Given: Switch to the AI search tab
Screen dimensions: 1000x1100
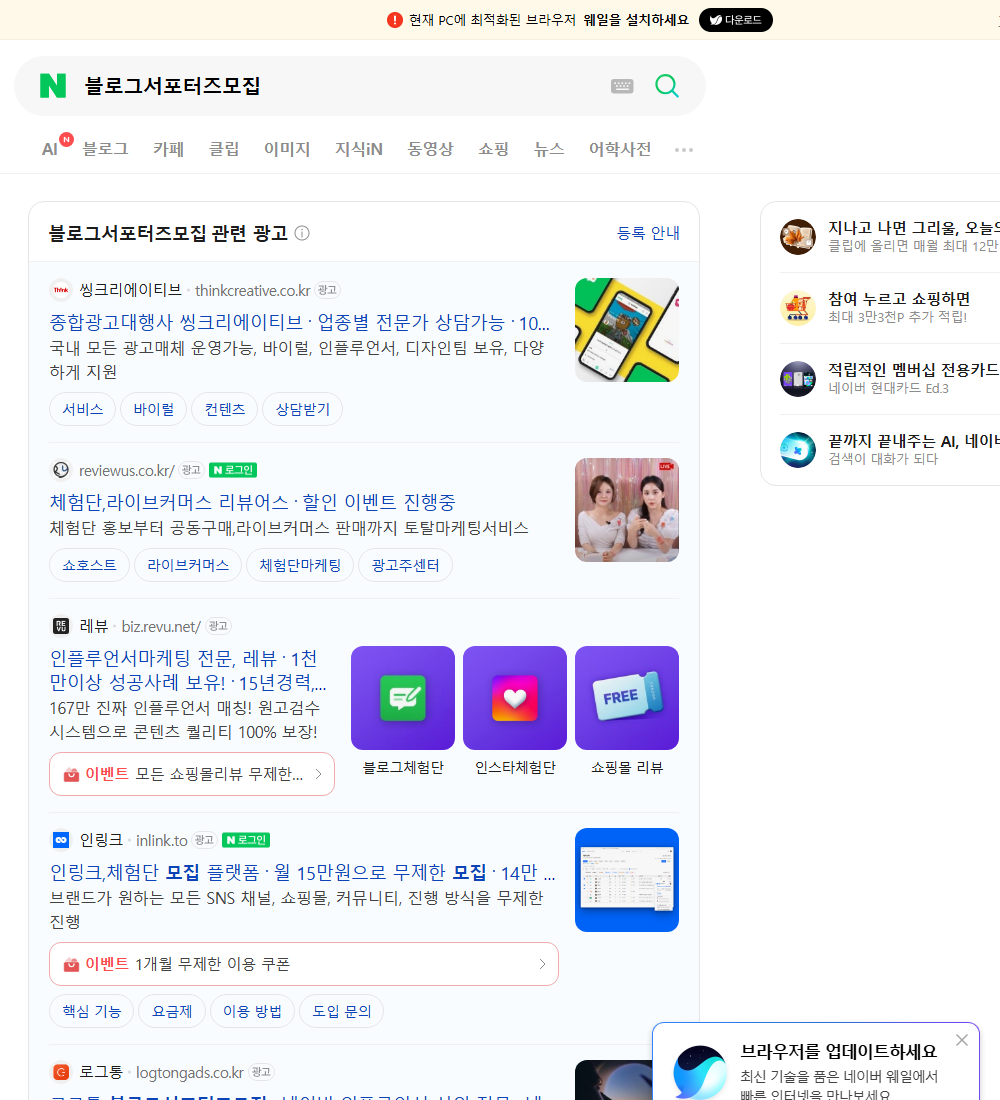Looking at the screenshot, I should pos(50,149).
